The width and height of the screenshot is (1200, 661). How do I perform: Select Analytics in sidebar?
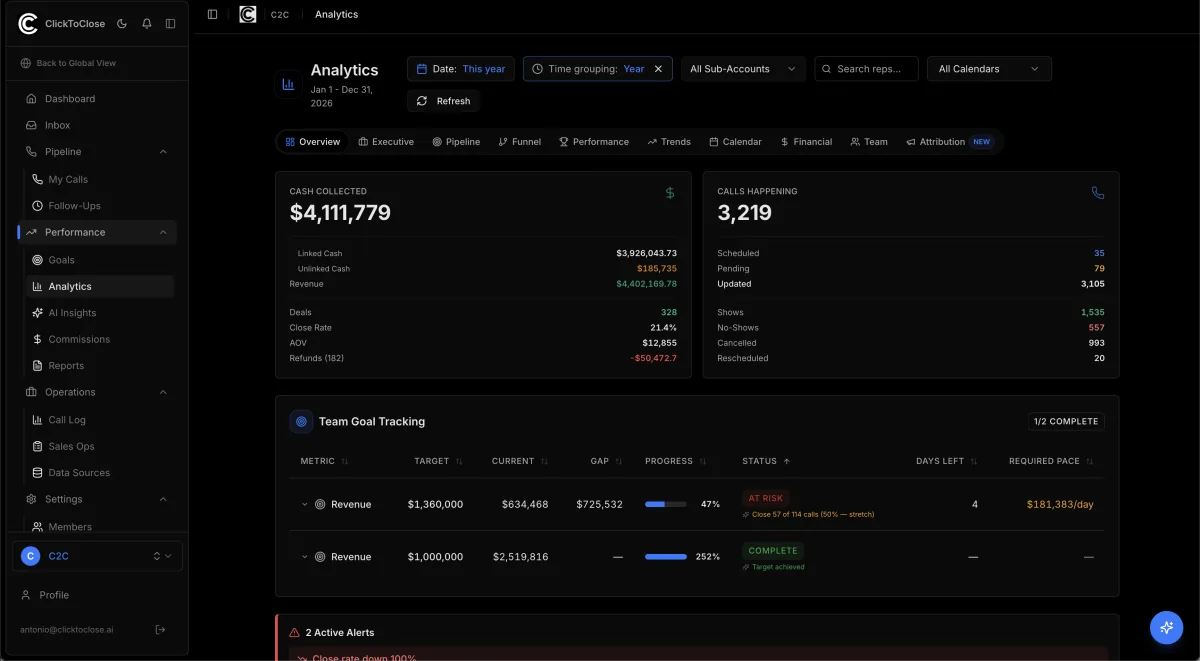(98, 286)
